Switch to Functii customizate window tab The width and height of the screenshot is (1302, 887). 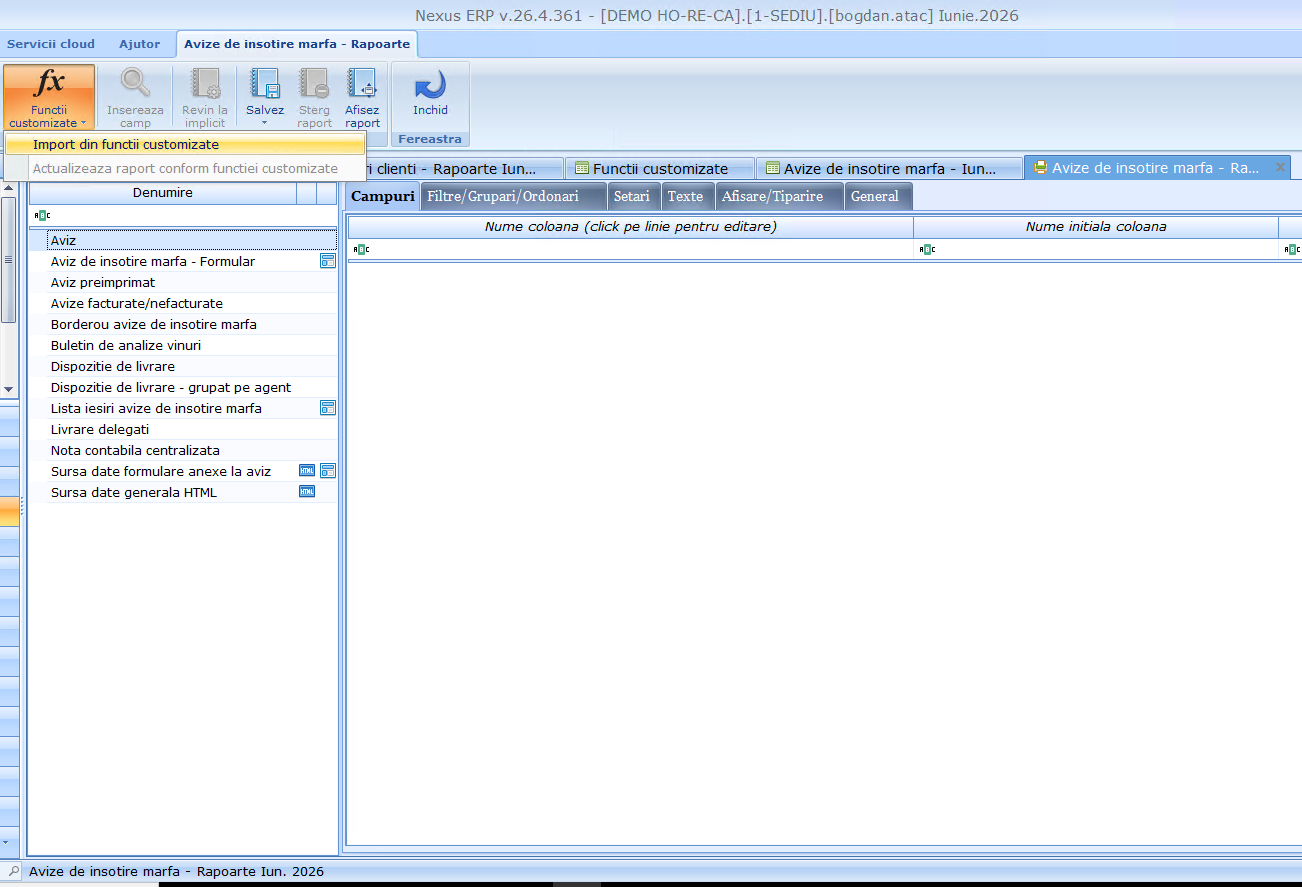point(660,169)
